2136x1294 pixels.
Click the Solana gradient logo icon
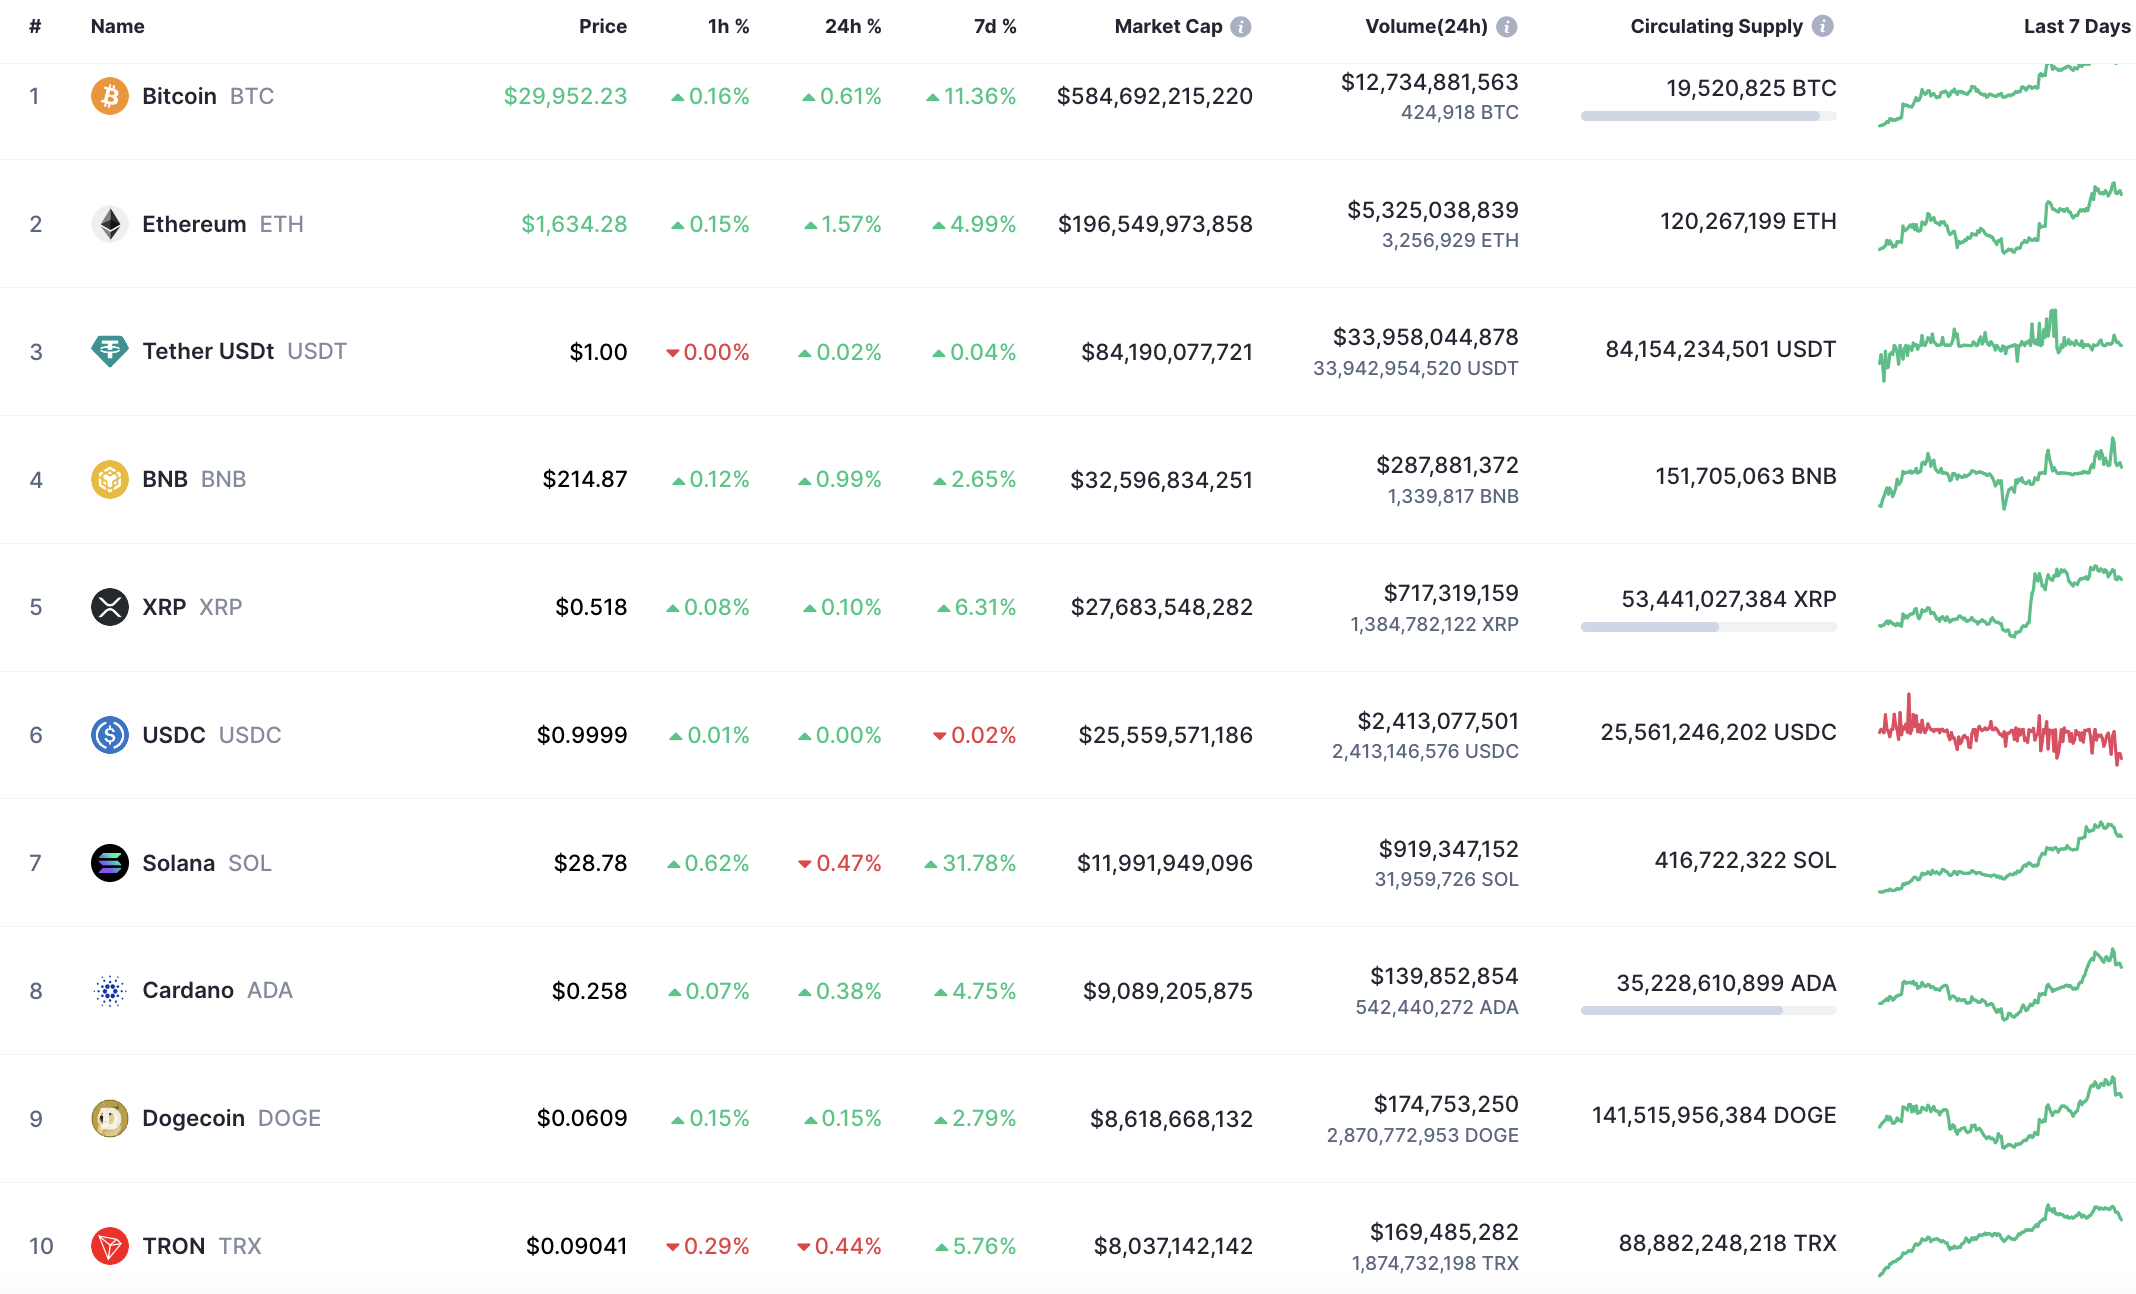[110, 862]
